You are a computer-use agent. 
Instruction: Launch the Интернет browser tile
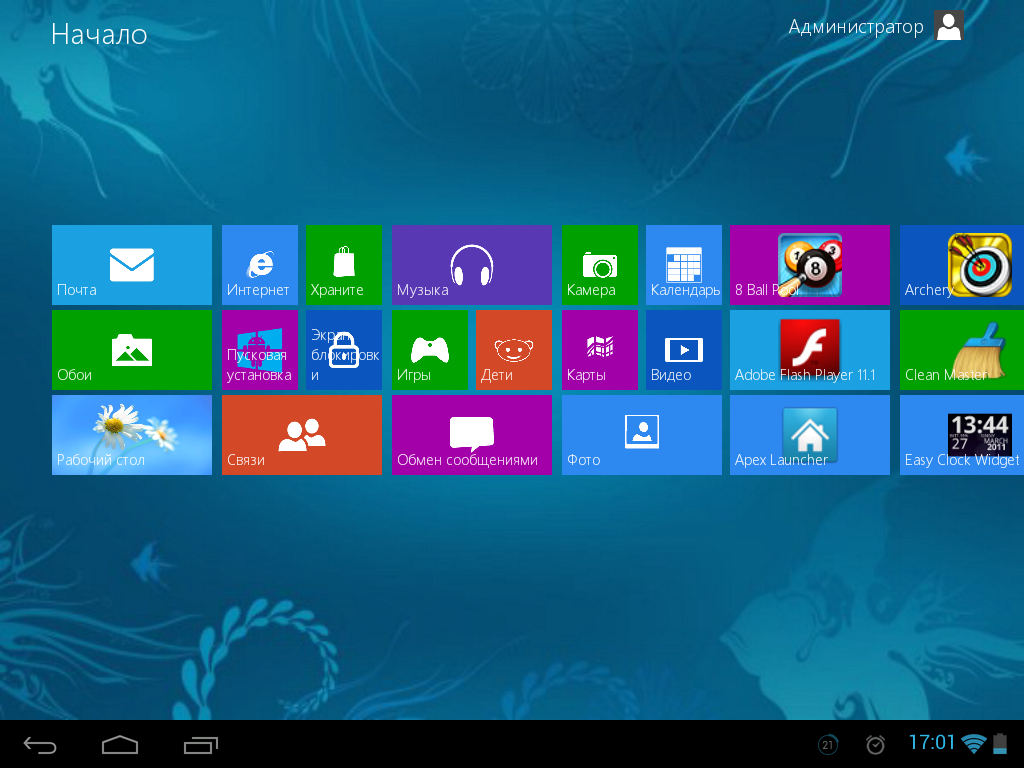click(x=260, y=264)
